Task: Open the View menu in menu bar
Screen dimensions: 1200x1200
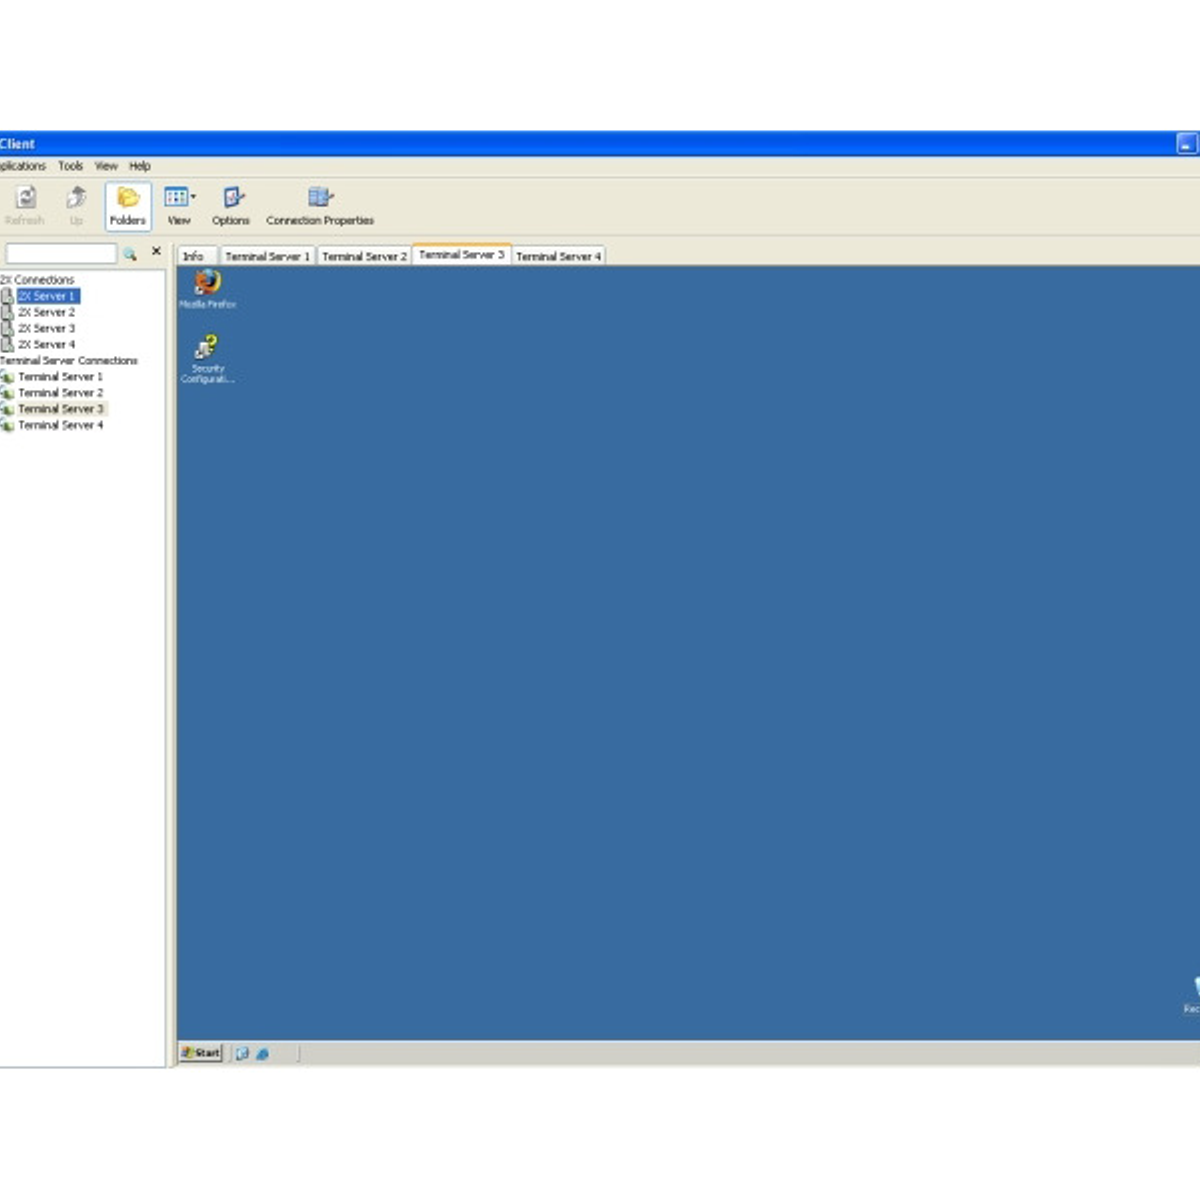Action: [106, 166]
